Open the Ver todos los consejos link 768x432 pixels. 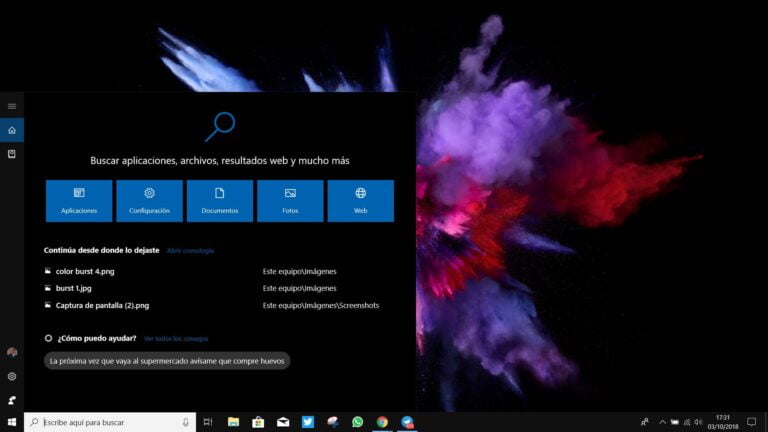[176, 339]
